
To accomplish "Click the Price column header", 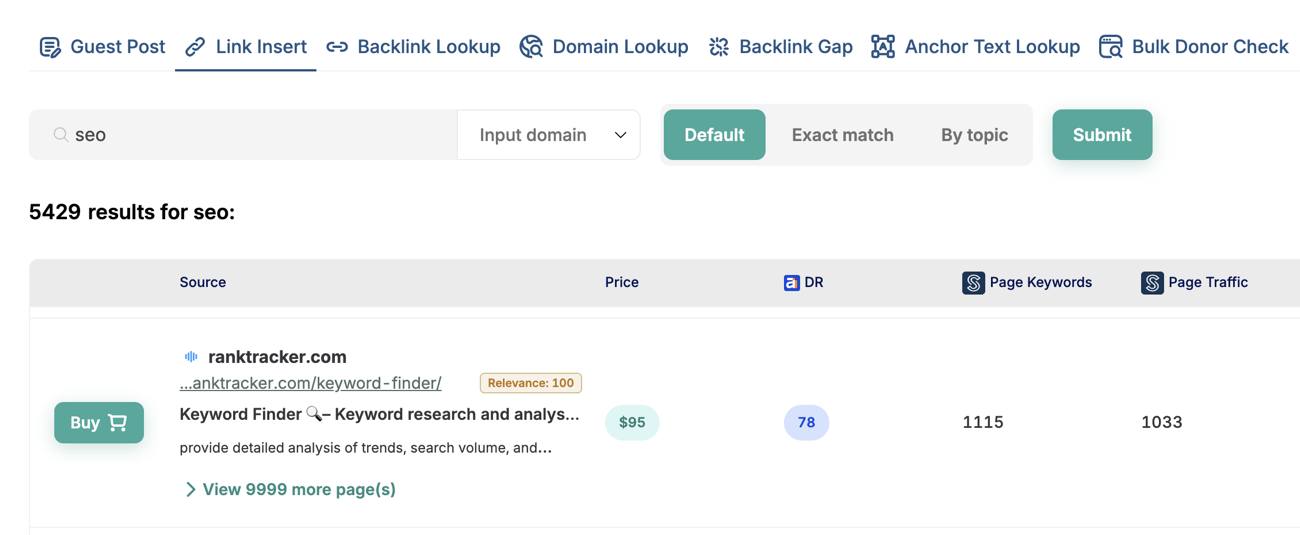I will (622, 283).
